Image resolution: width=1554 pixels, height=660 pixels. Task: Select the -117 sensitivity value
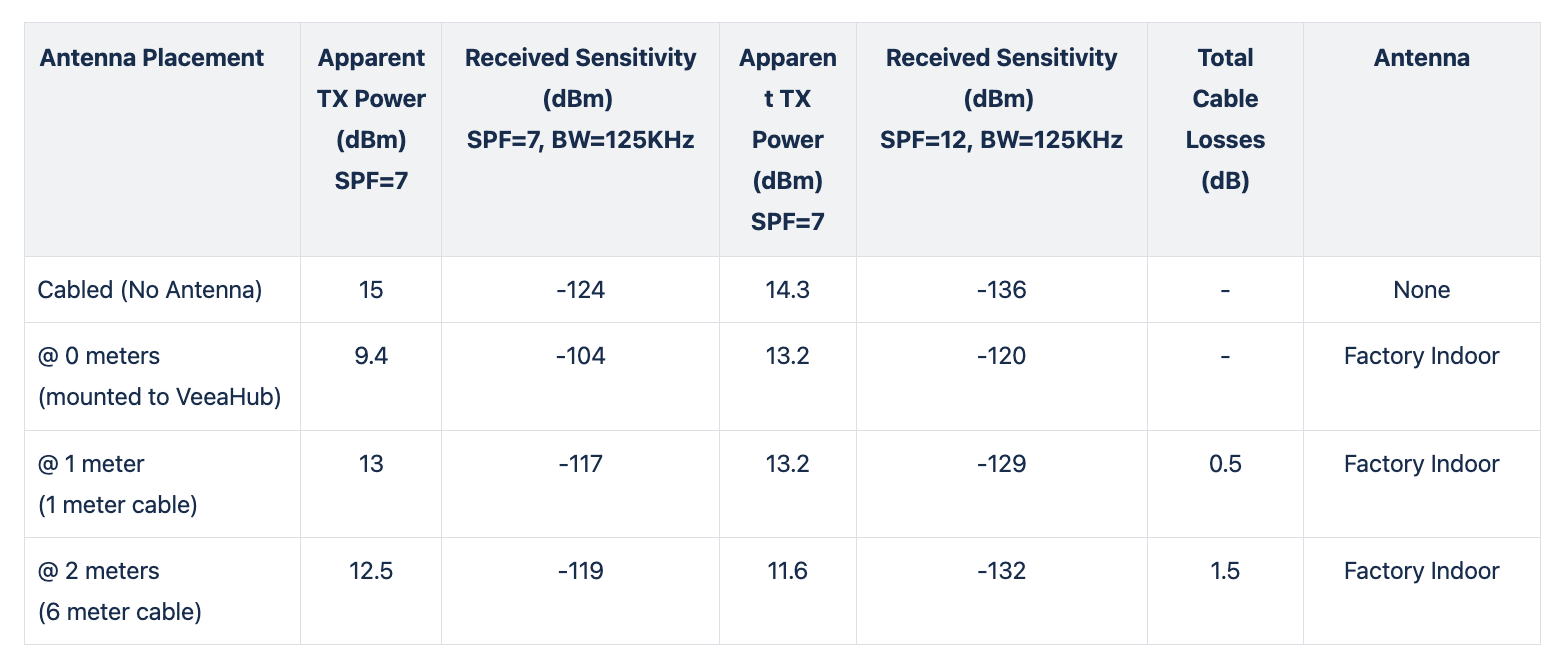point(580,464)
